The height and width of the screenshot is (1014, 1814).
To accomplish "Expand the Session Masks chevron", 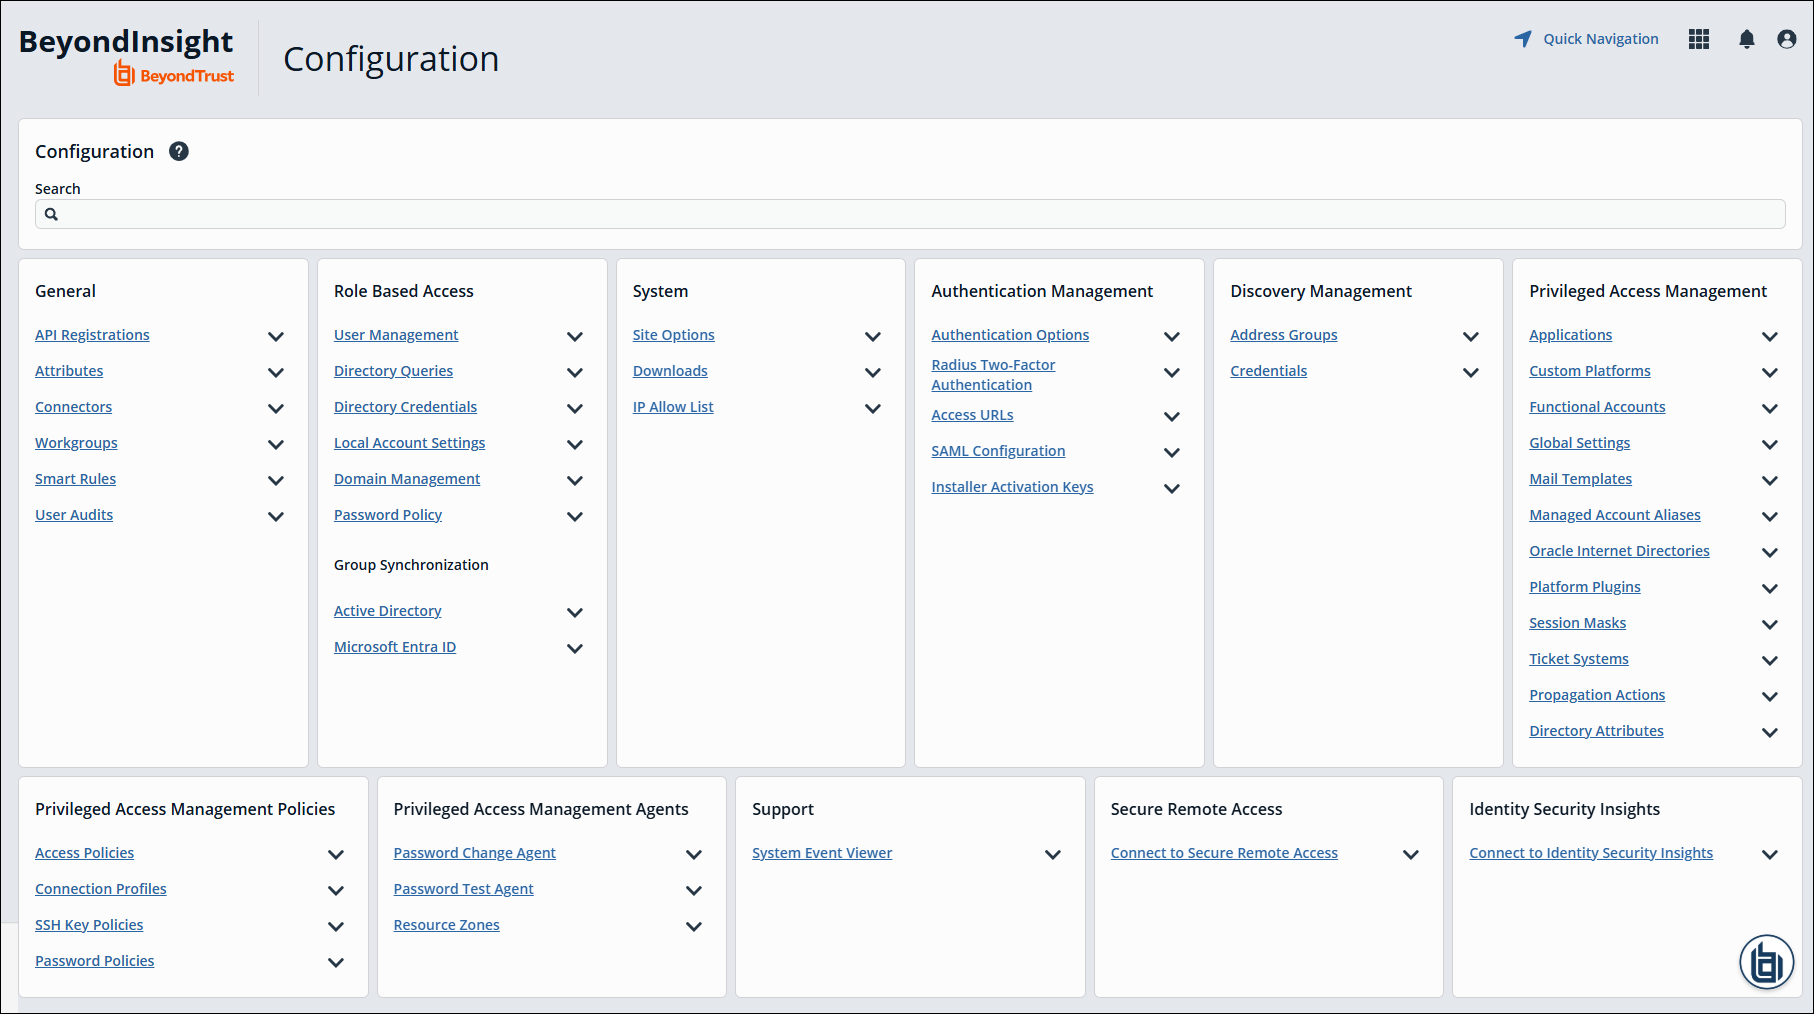I will click(x=1770, y=624).
